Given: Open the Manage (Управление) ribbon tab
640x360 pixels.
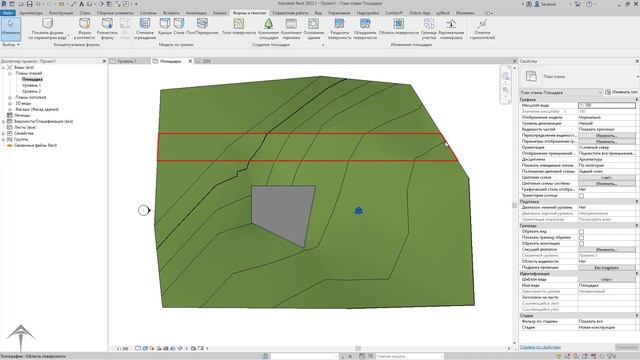Looking at the screenshot, I should coord(339,13).
